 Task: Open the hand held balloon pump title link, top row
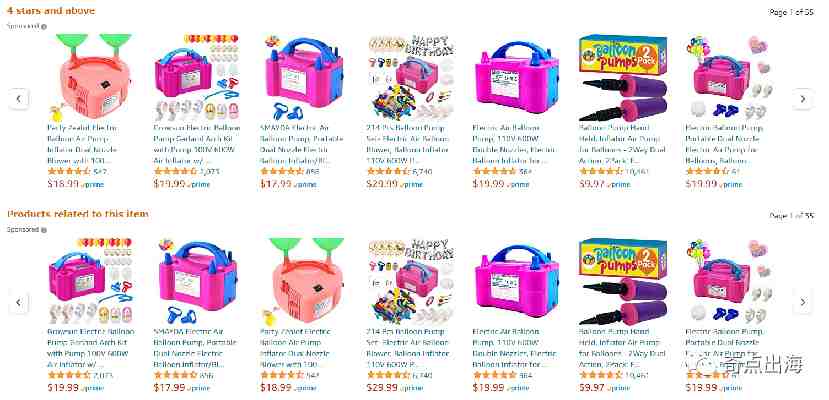point(621,144)
